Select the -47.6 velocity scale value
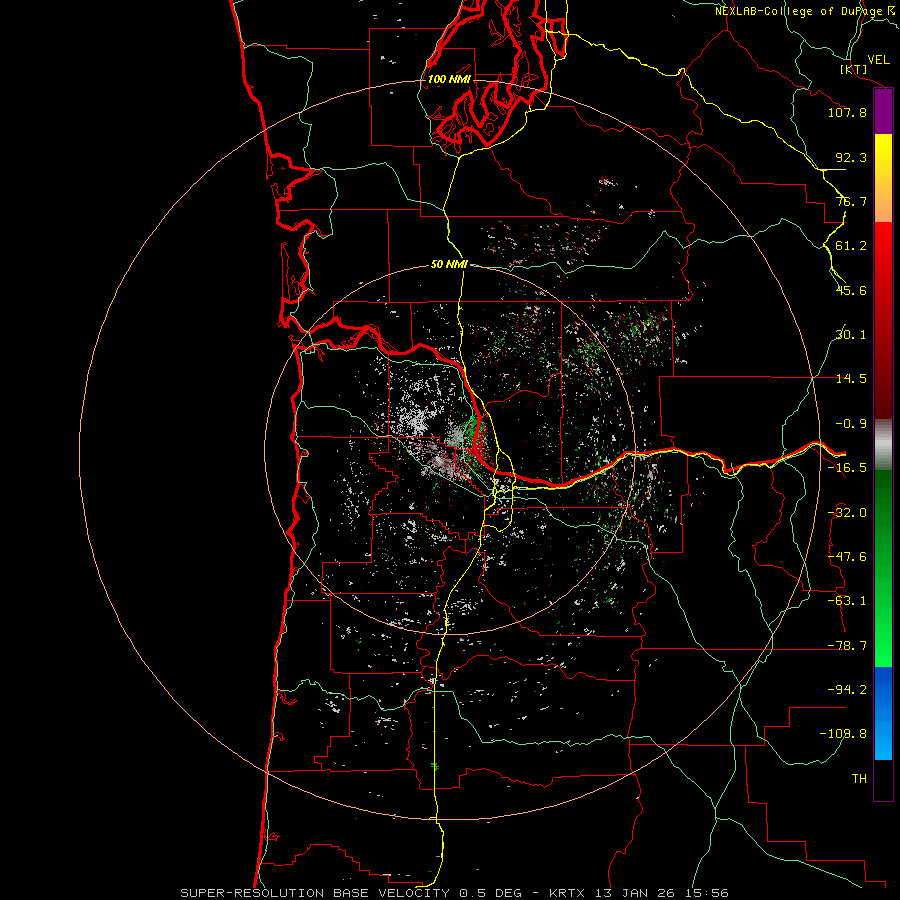Screen dimensions: 900x900 coord(847,557)
